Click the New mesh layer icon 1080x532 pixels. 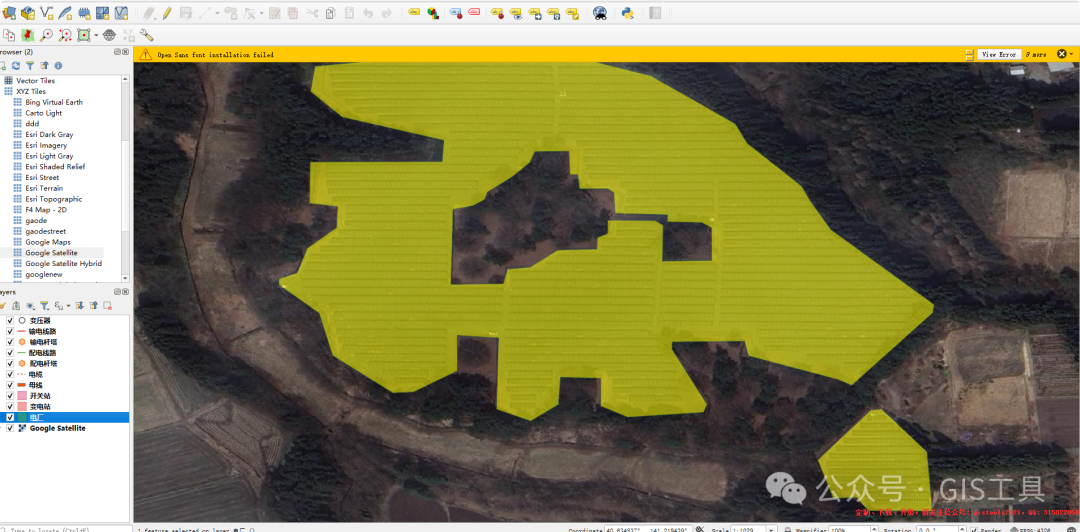tap(103, 12)
